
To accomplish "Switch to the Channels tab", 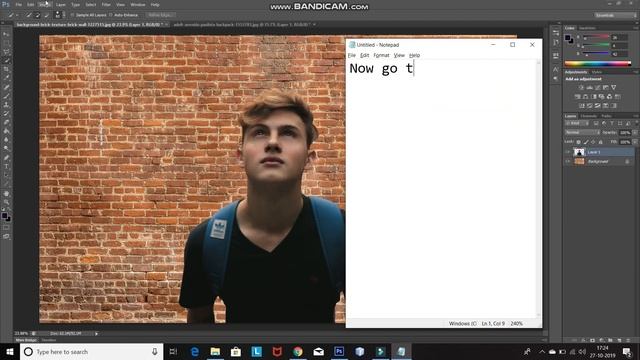I will [589, 116].
